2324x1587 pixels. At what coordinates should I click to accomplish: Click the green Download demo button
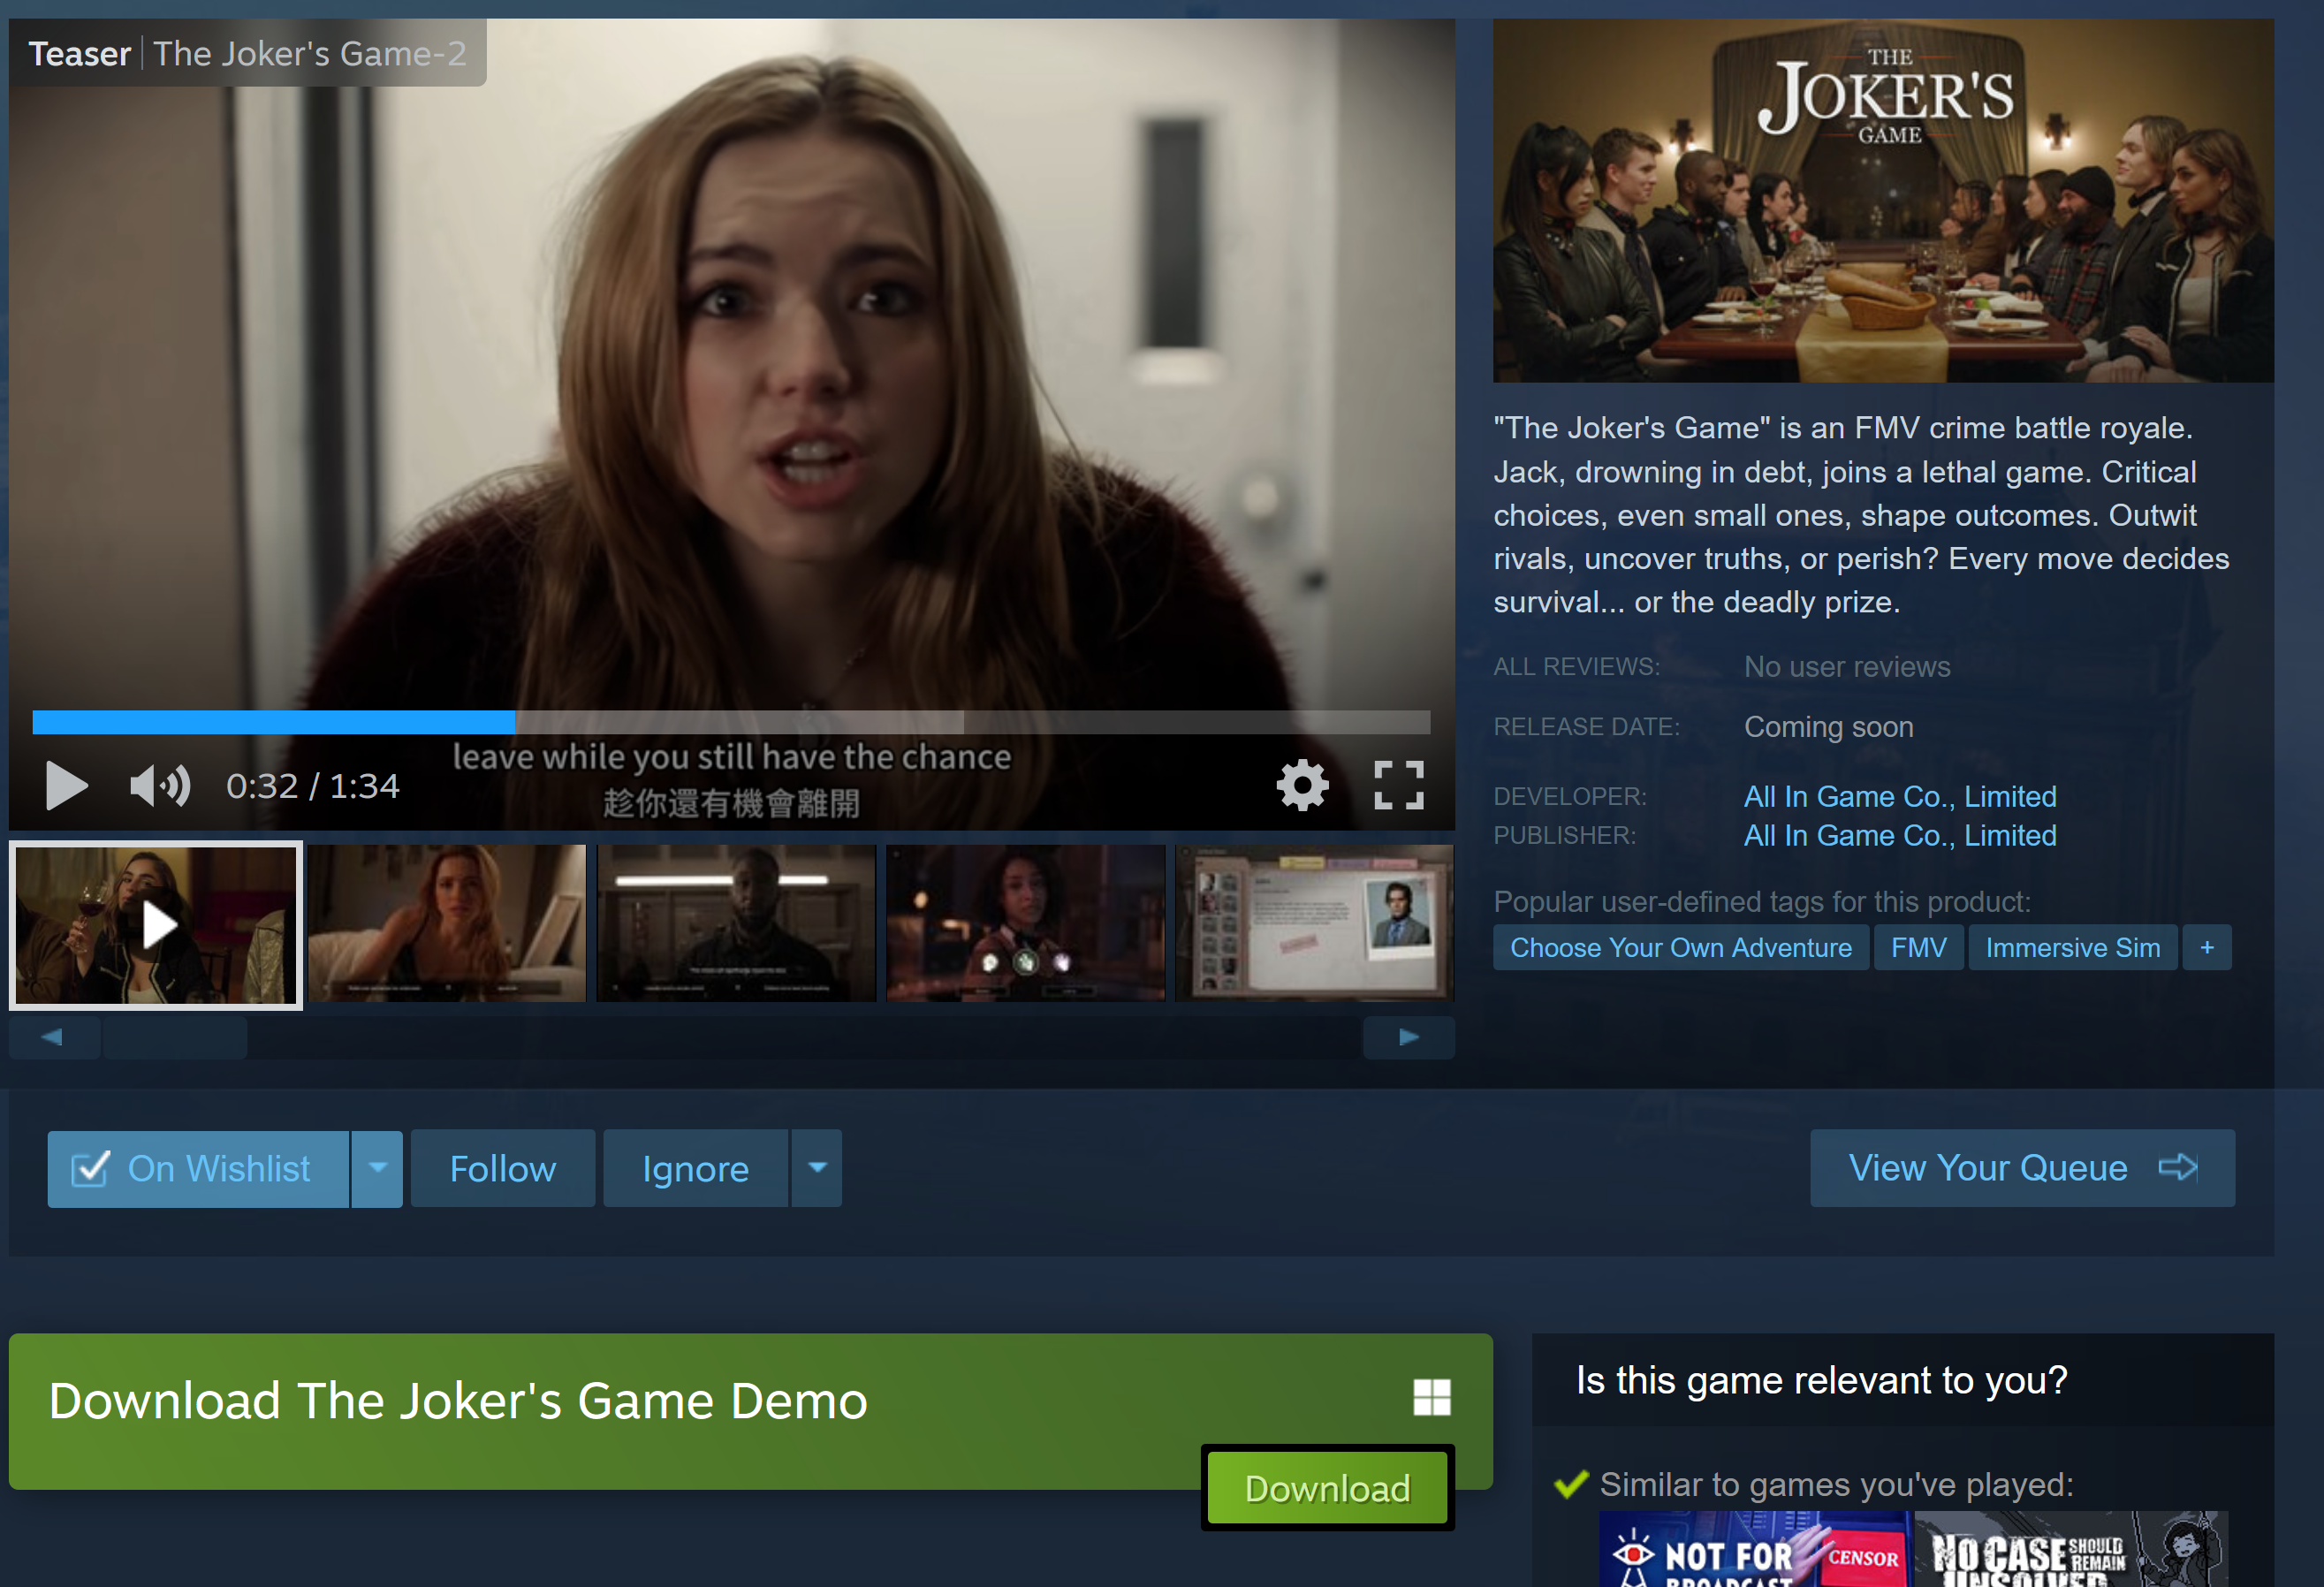coord(1327,1488)
